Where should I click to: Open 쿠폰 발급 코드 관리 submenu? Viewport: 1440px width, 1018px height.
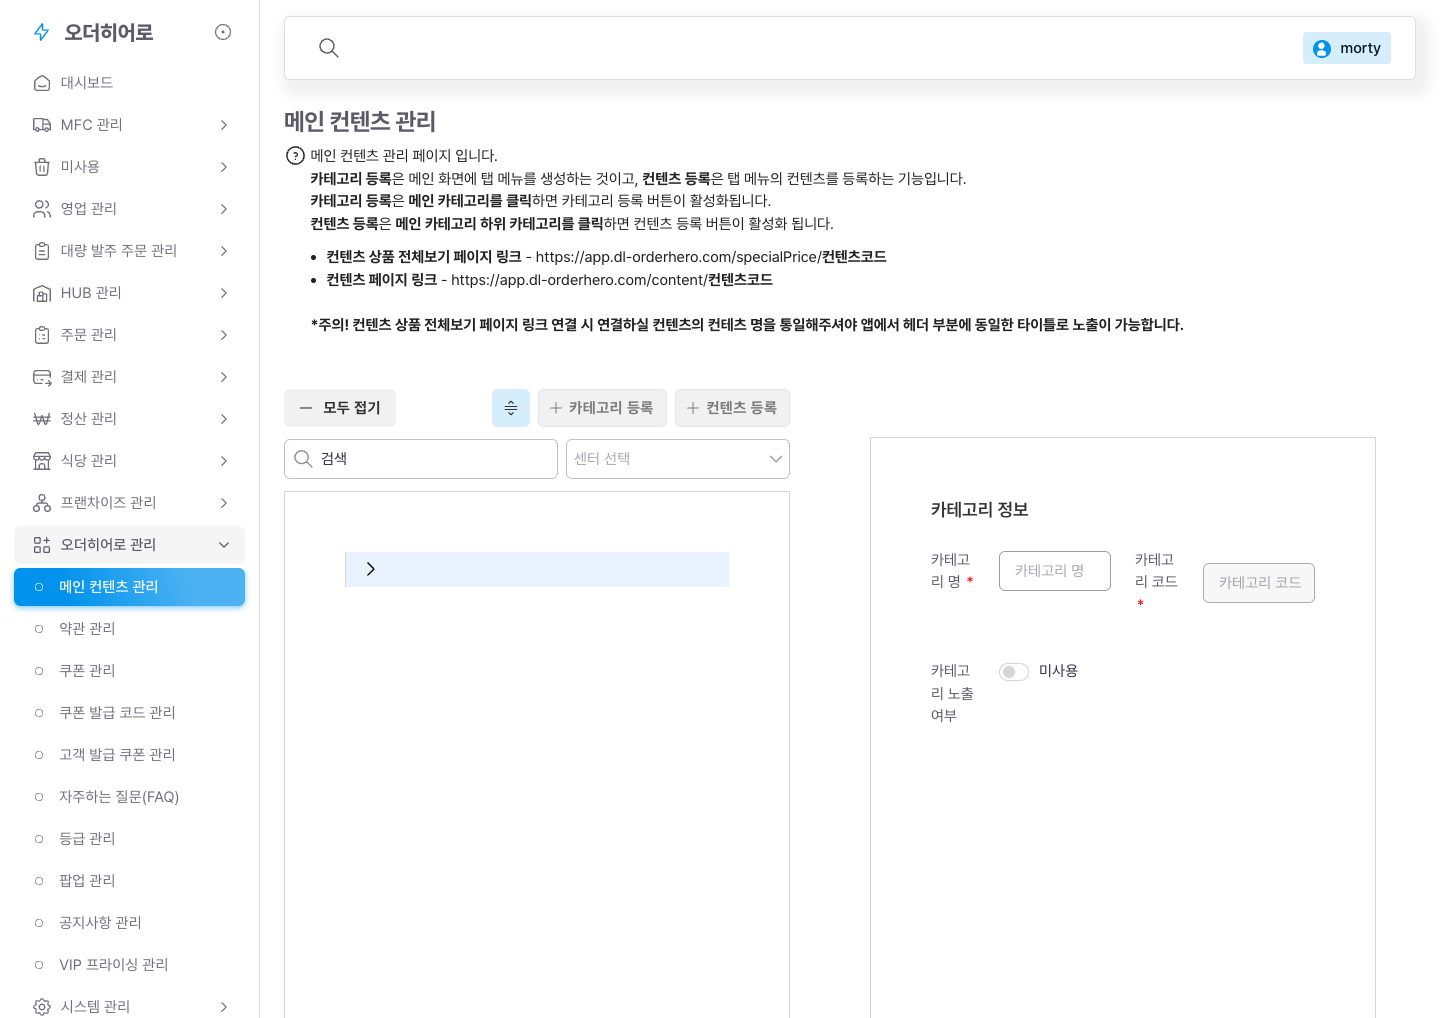[x=129, y=713]
